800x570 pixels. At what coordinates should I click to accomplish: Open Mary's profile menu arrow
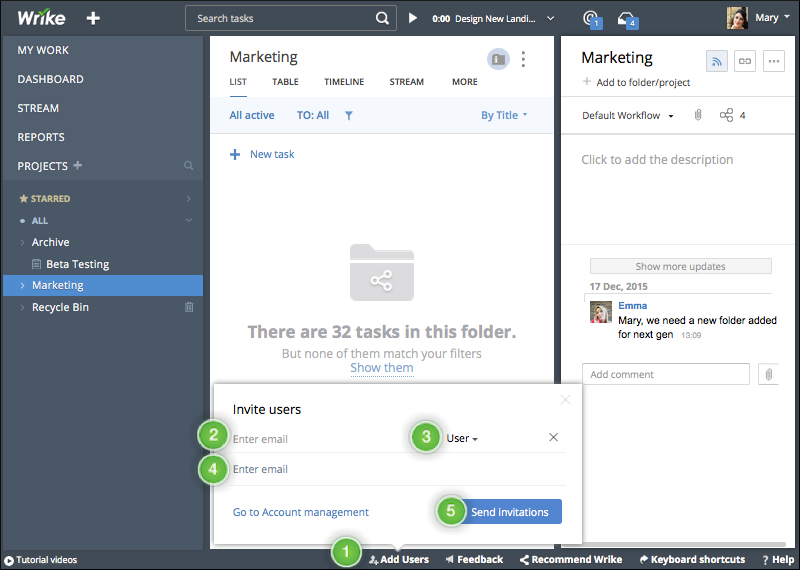[787, 17]
